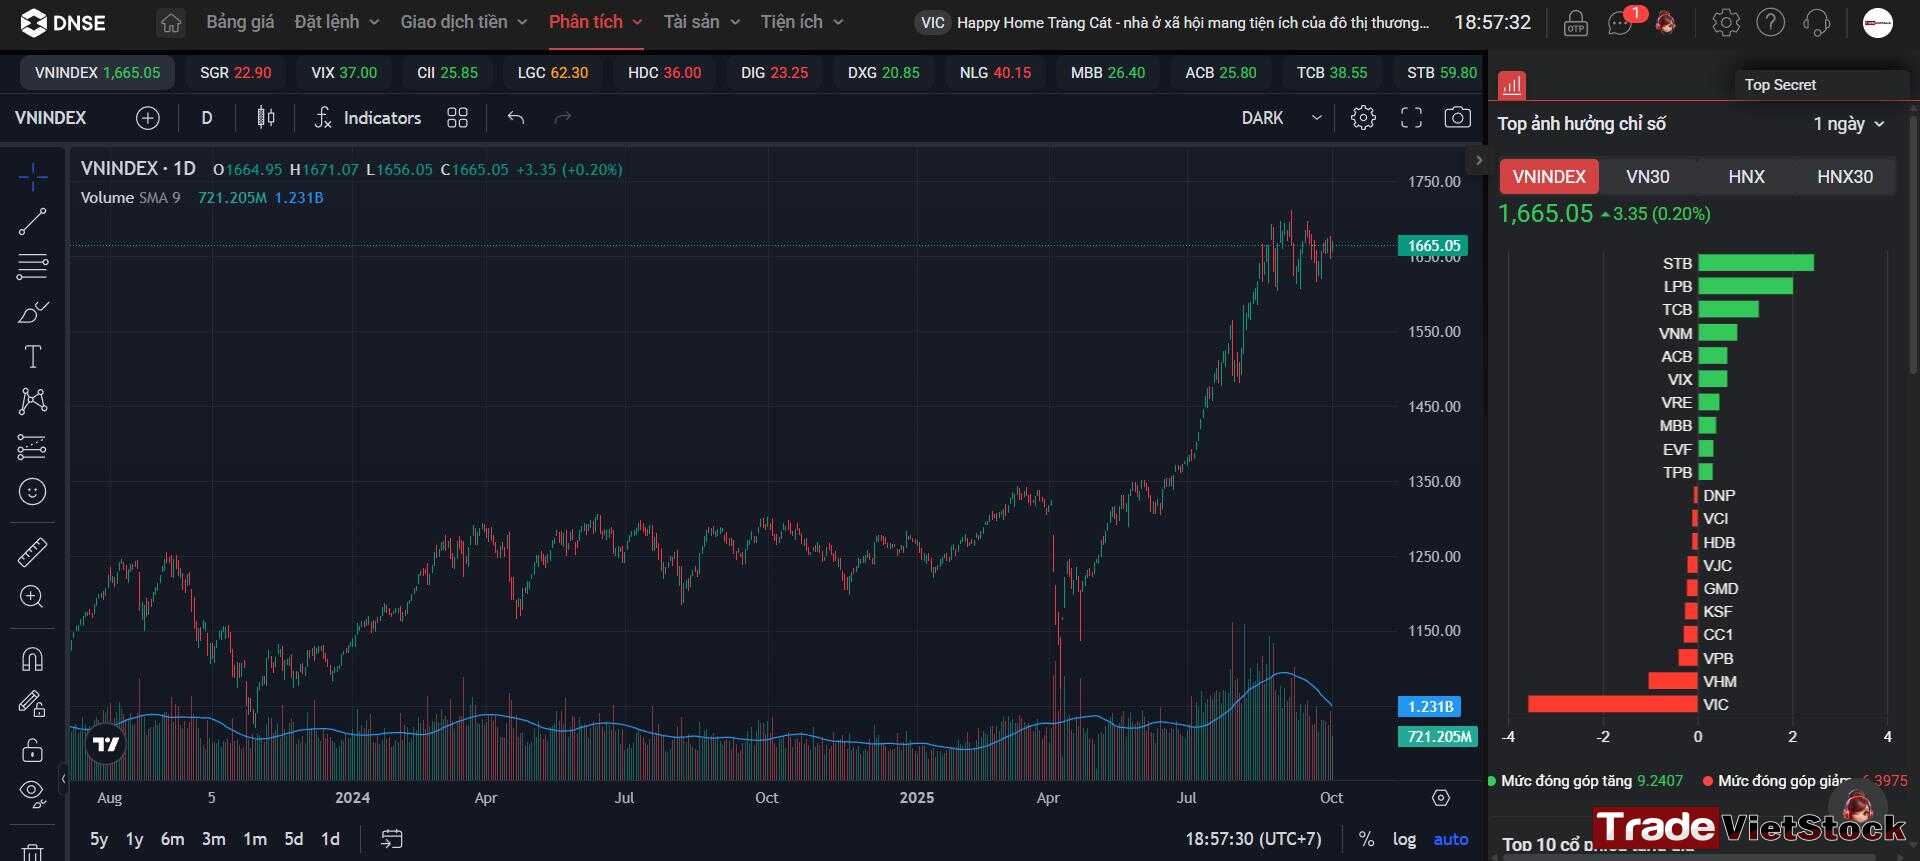This screenshot has height=861, width=1920.
Task: Toggle auto scale mode
Action: [x=1451, y=839]
